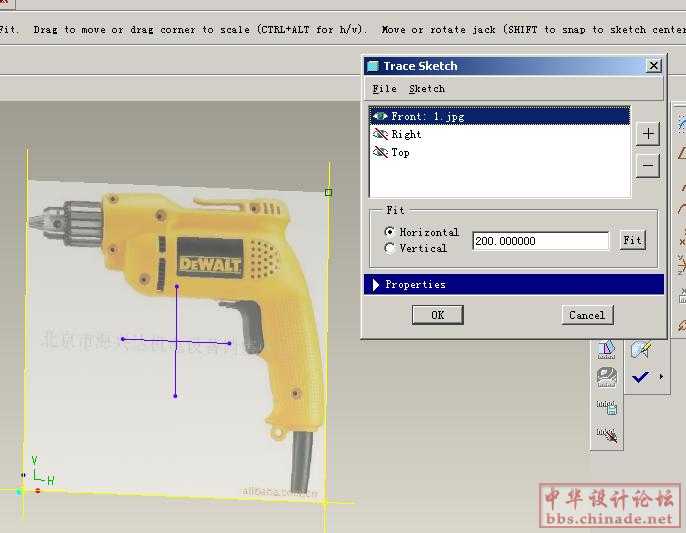Click the pencil sketch icon above checkmark
Viewport: 686px width, 533px height.
tap(642, 350)
